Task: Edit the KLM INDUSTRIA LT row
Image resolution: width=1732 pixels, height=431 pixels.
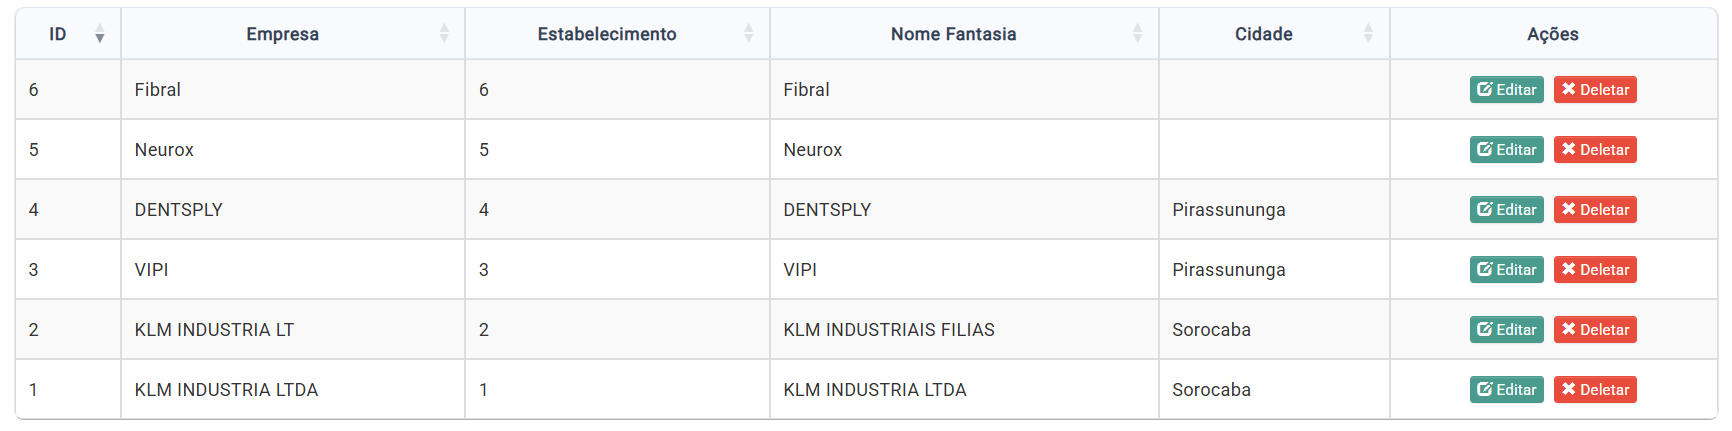Action: [x=1506, y=330]
